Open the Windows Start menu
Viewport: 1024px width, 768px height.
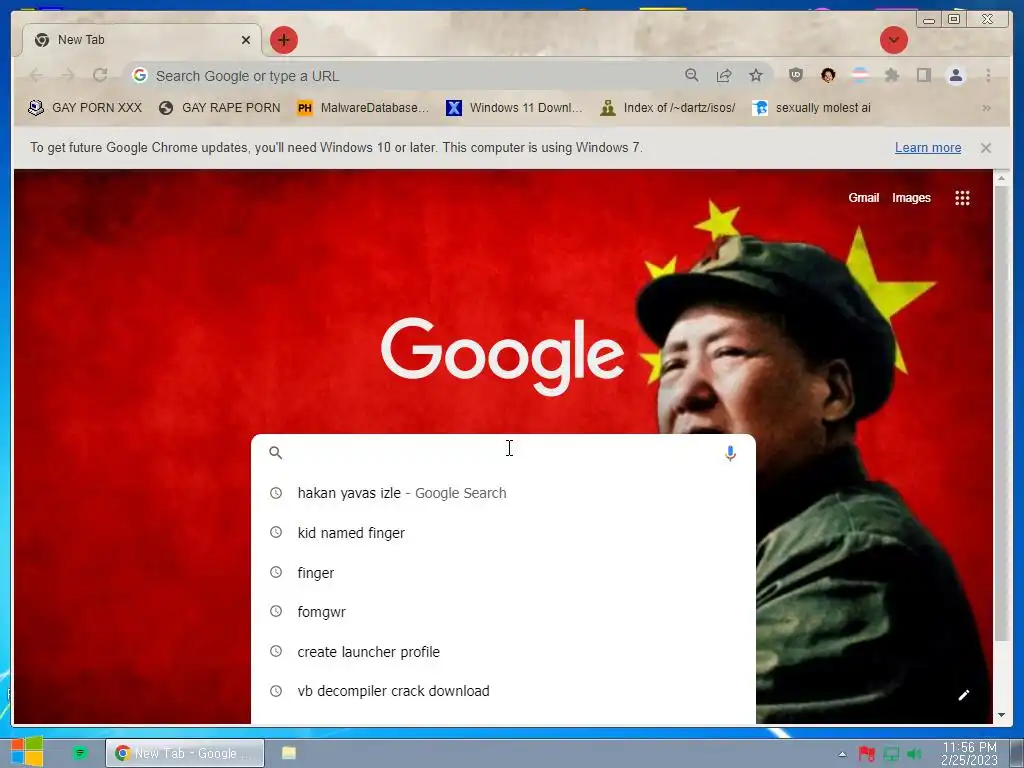pyautogui.click(x=27, y=752)
